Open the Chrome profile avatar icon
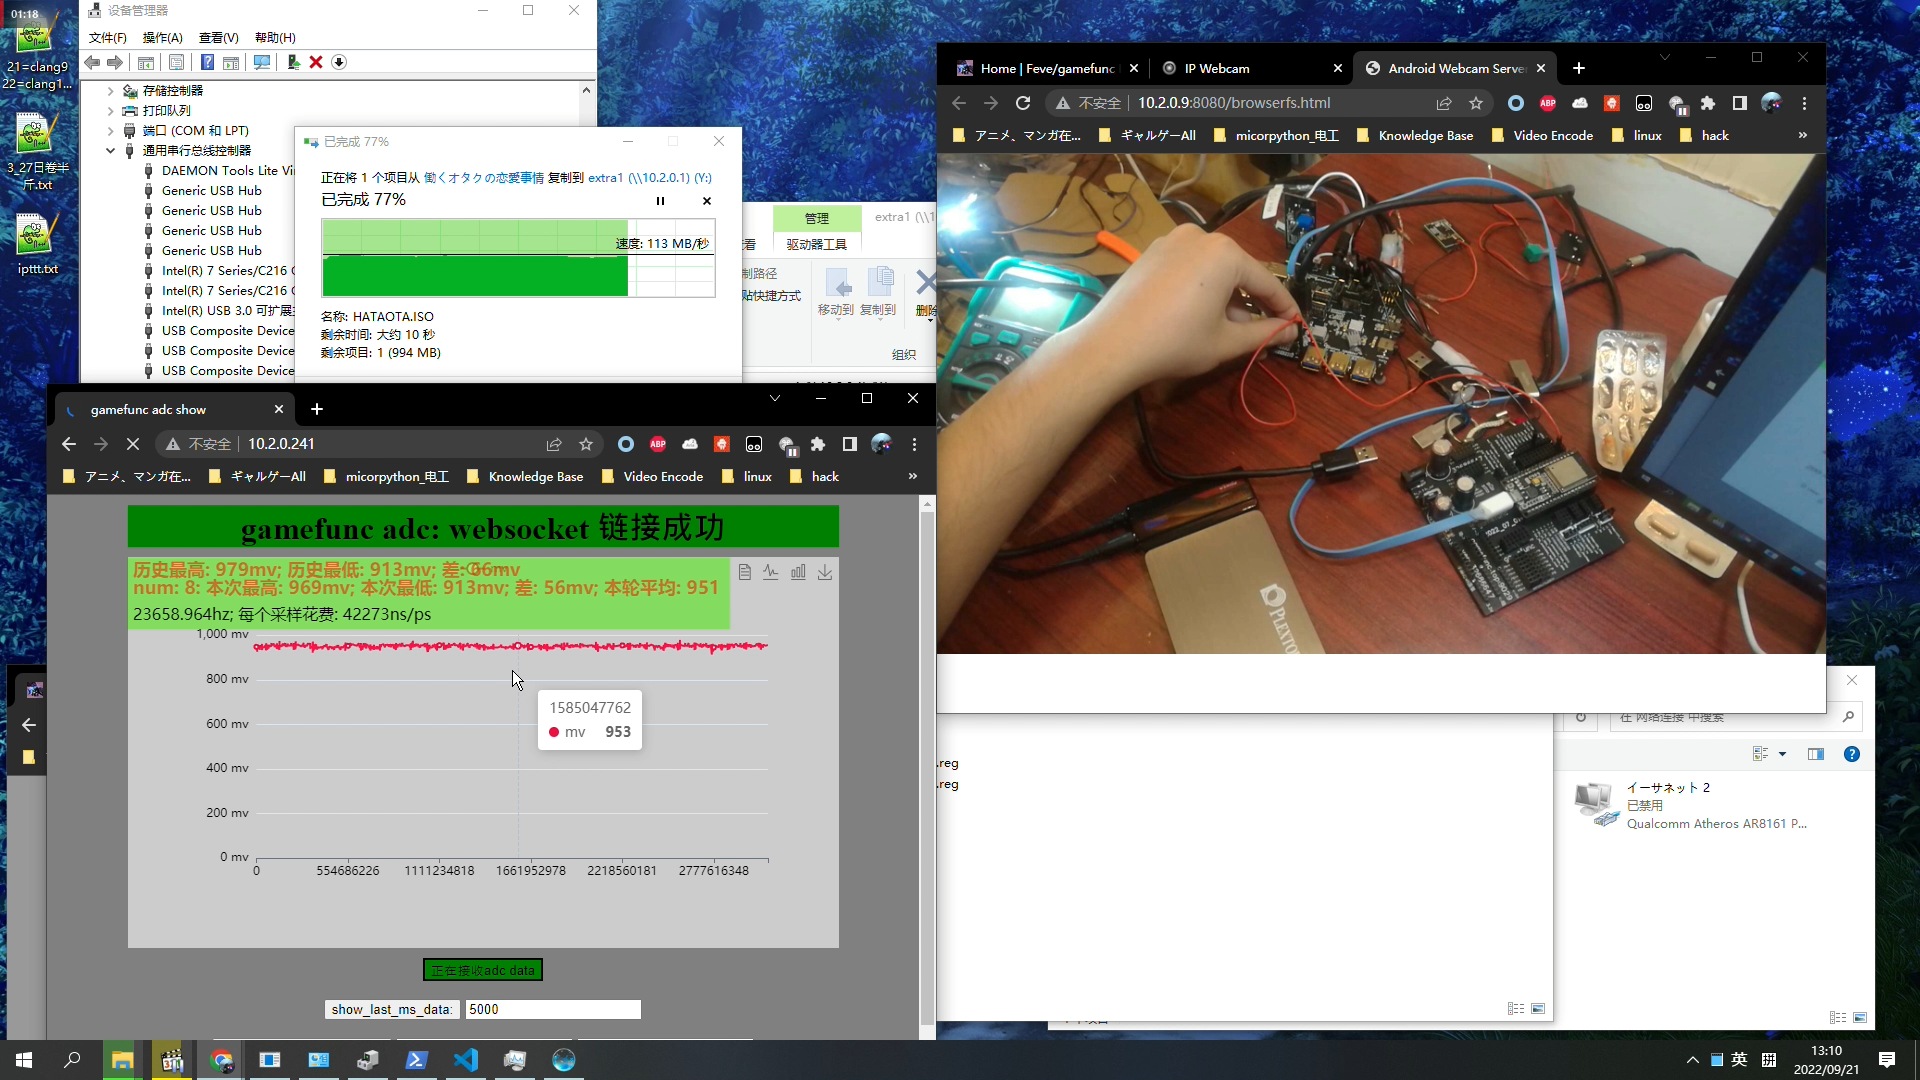This screenshot has height=1080, width=1920. [883, 444]
